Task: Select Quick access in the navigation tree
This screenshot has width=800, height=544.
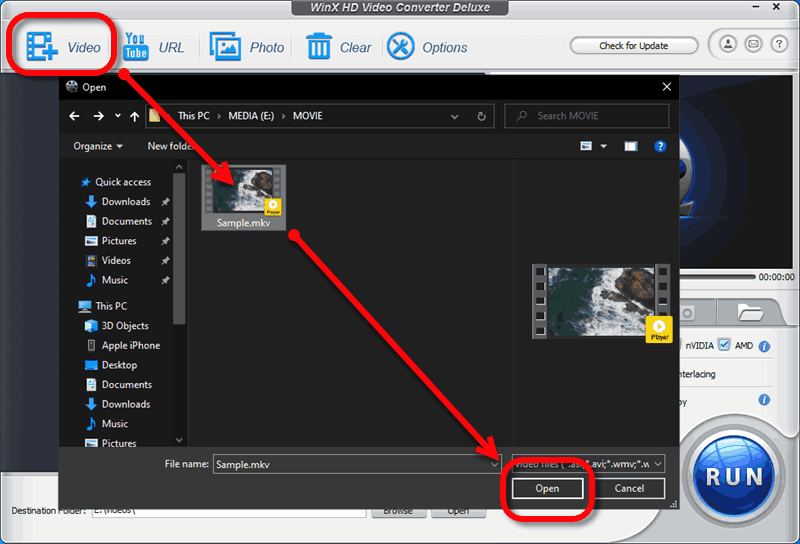Action: (x=116, y=182)
